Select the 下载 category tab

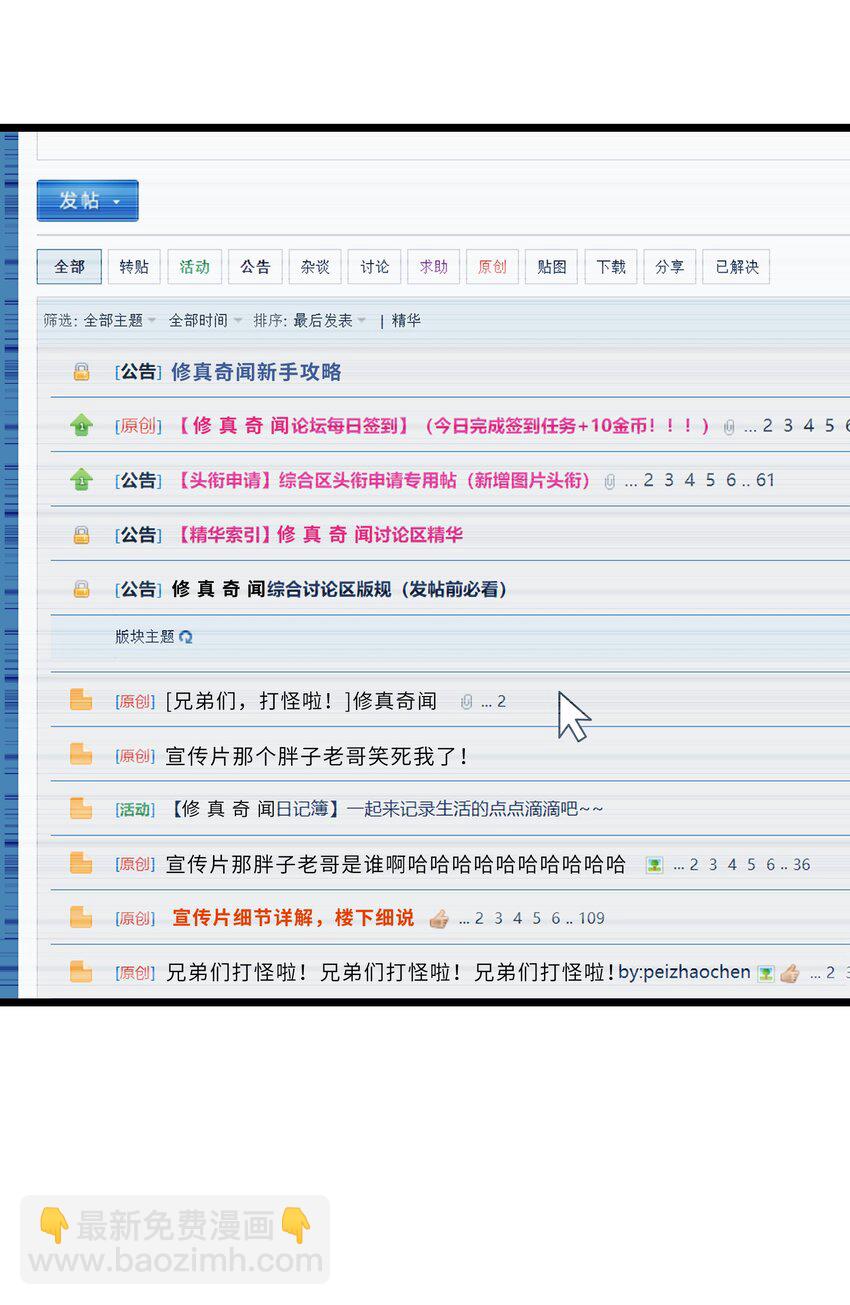[x=610, y=267]
